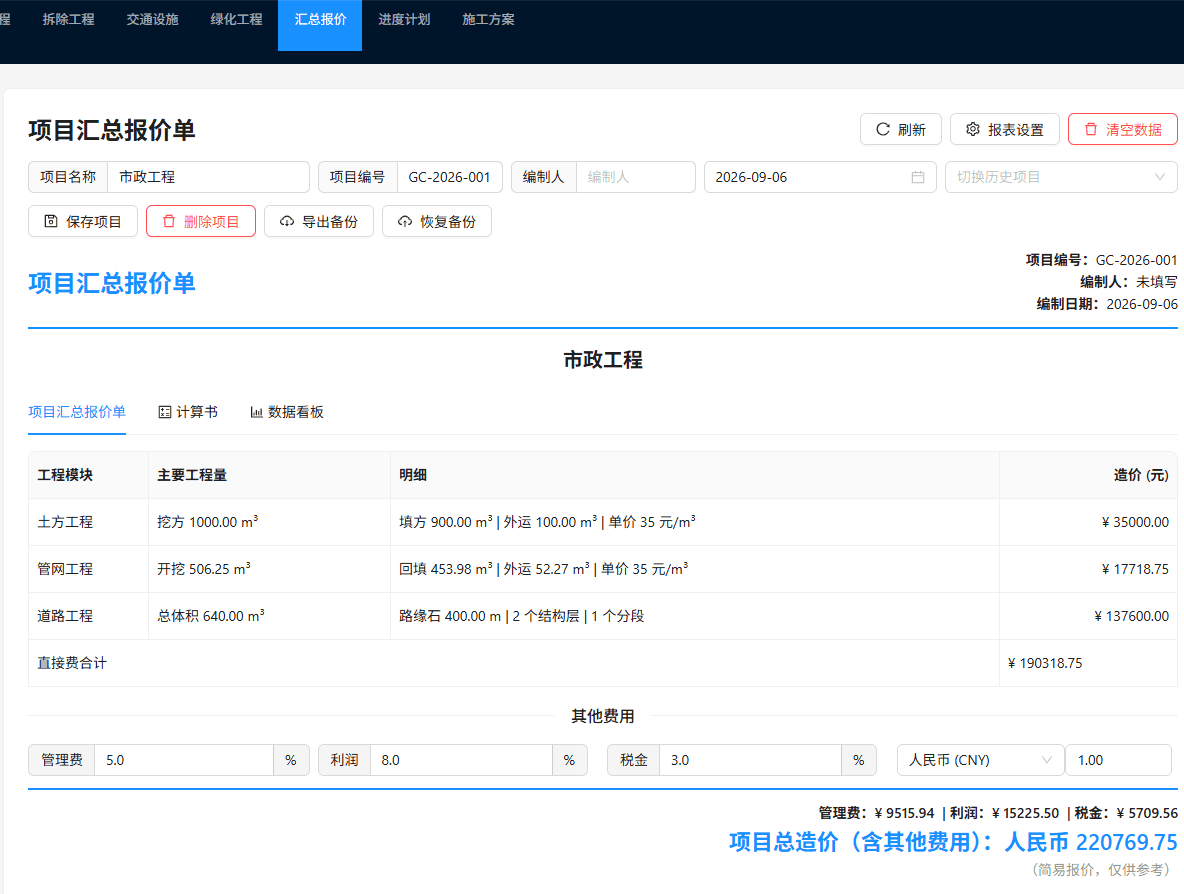This screenshot has width=1184, height=894.
Task: Click the subtotal value ¥ 190318.75
Action: [x=1045, y=663]
